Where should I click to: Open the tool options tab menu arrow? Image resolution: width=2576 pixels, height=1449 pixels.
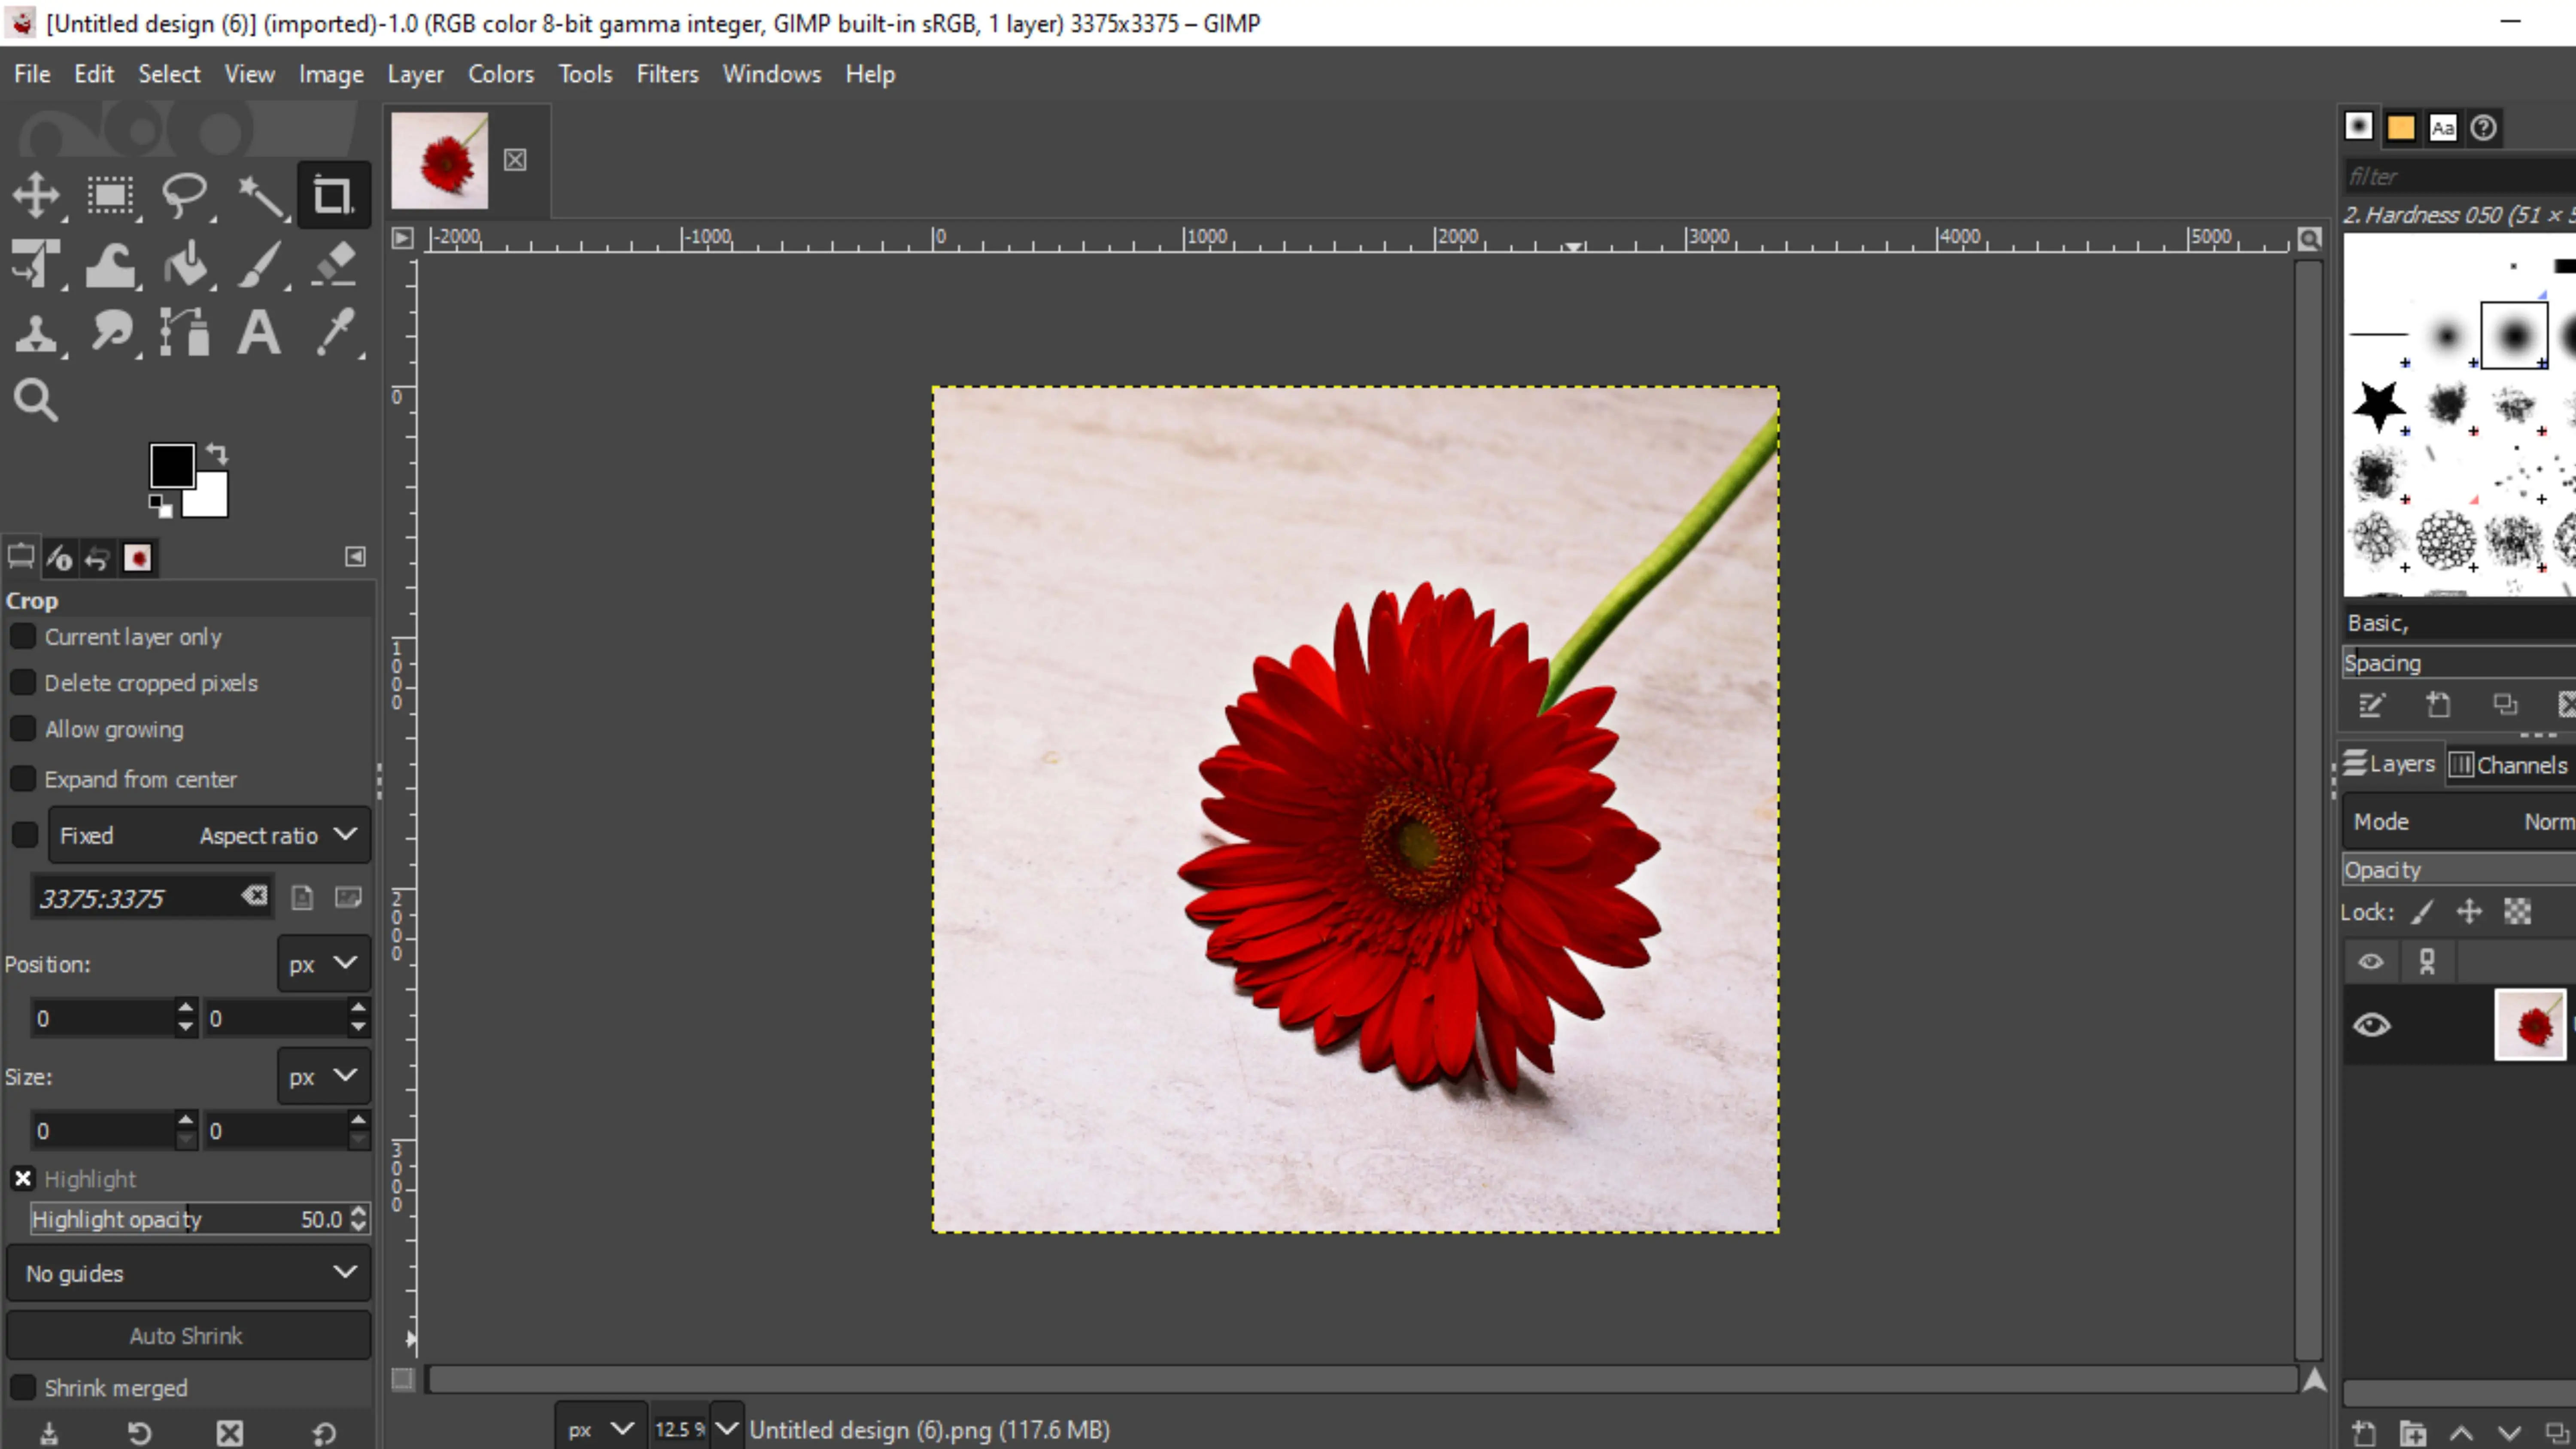point(355,557)
